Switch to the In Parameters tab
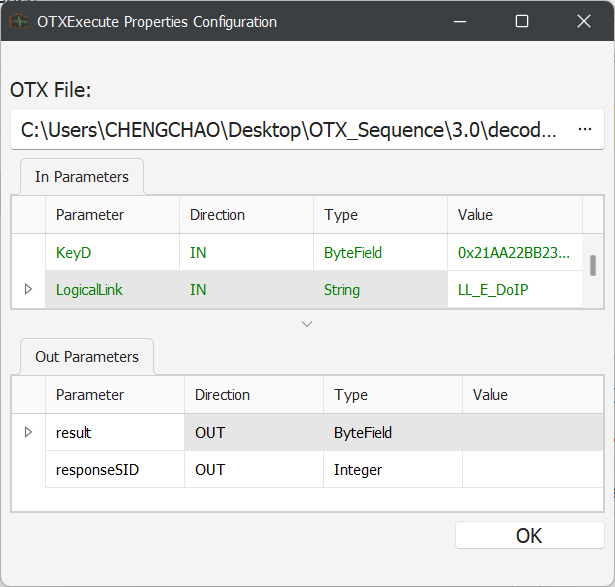The width and height of the screenshot is (615, 587). coord(82,177)
